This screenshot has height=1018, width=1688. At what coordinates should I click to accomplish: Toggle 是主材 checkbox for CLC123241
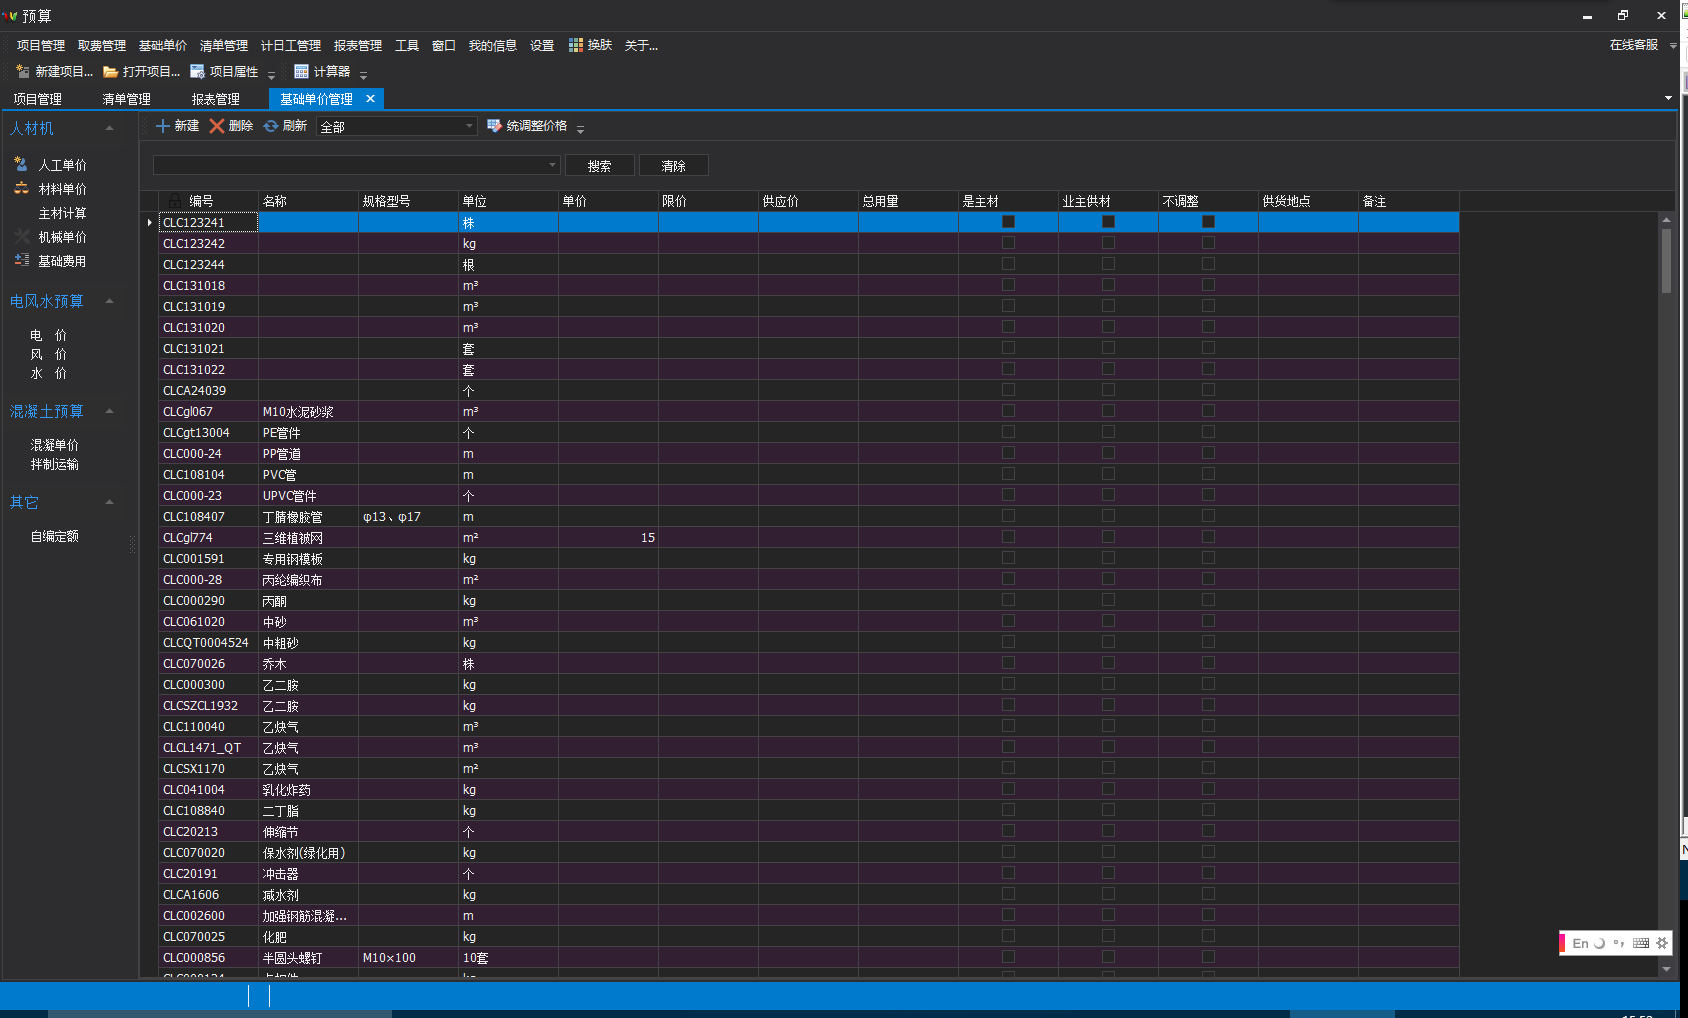click(x=1008, y=222)
